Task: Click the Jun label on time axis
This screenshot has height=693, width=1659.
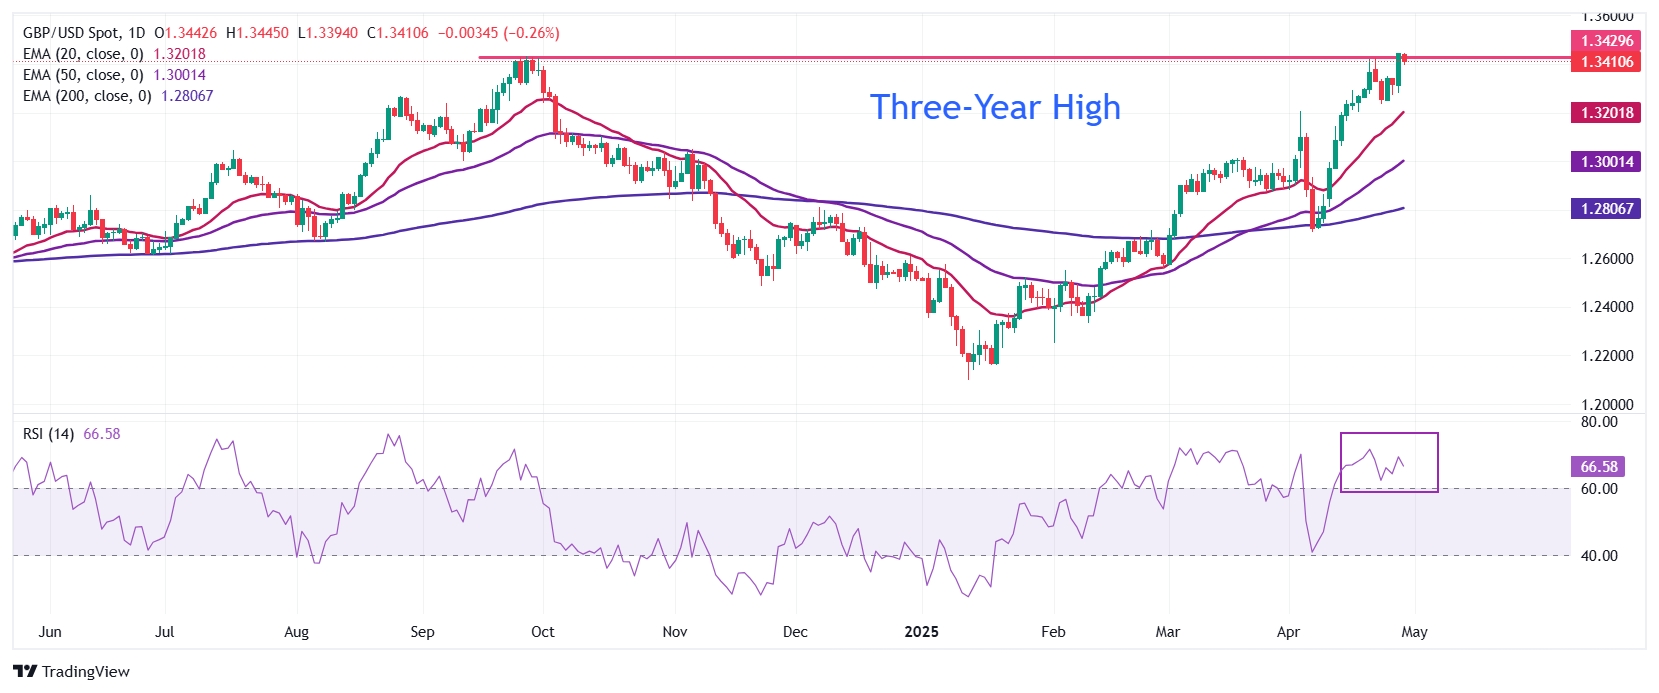Action: click(x=50, y=632)
